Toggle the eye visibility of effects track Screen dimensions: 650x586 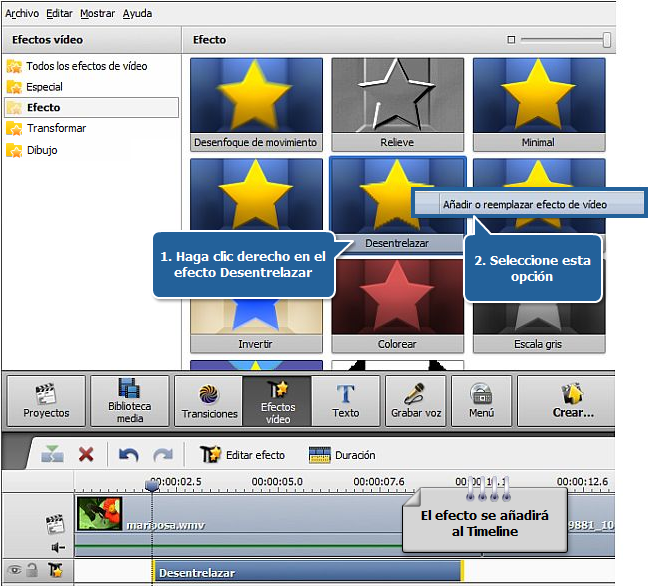pyautogui.click(x=13, y=571)
